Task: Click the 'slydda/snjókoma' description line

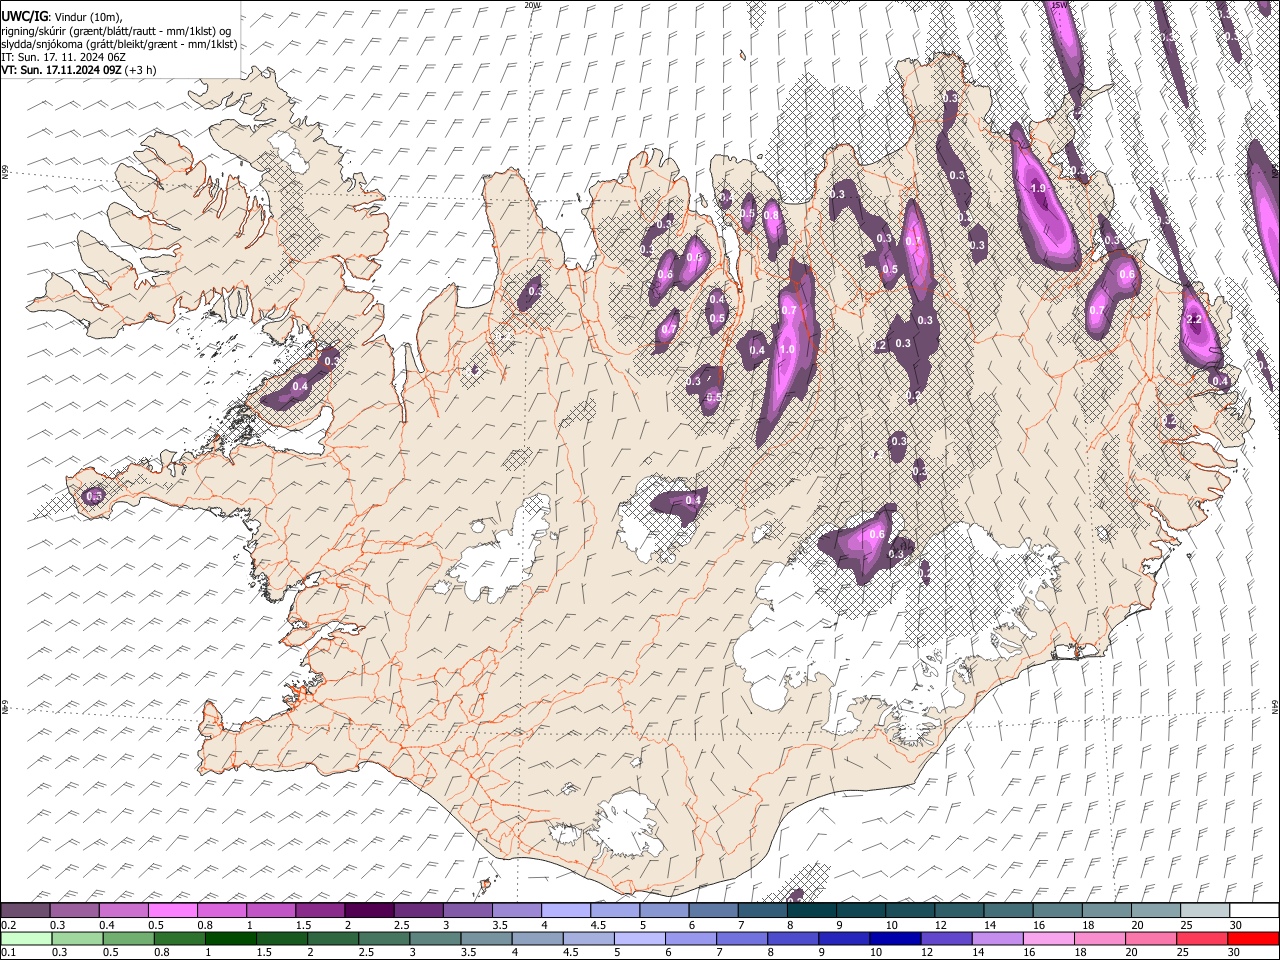Action: 119,44
